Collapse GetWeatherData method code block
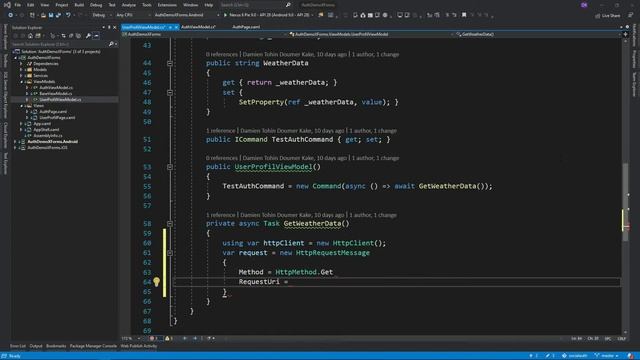Viewport: 640px width, 360px height. click(x=170, y=224)
